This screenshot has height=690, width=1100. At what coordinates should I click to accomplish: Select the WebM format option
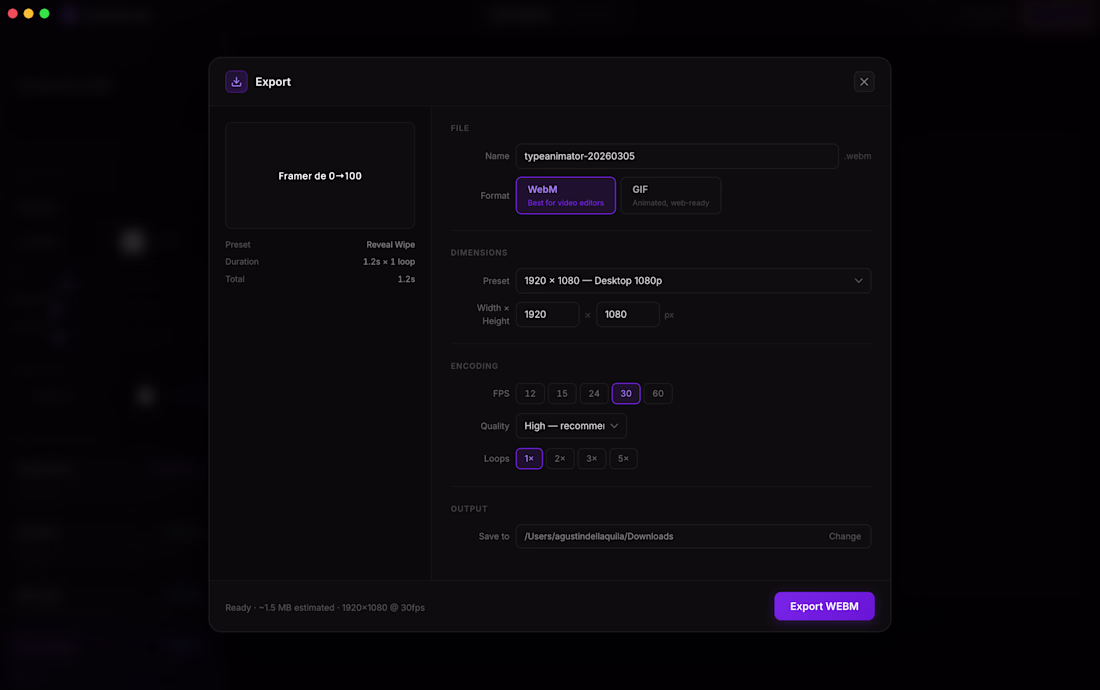coord(565,195)
